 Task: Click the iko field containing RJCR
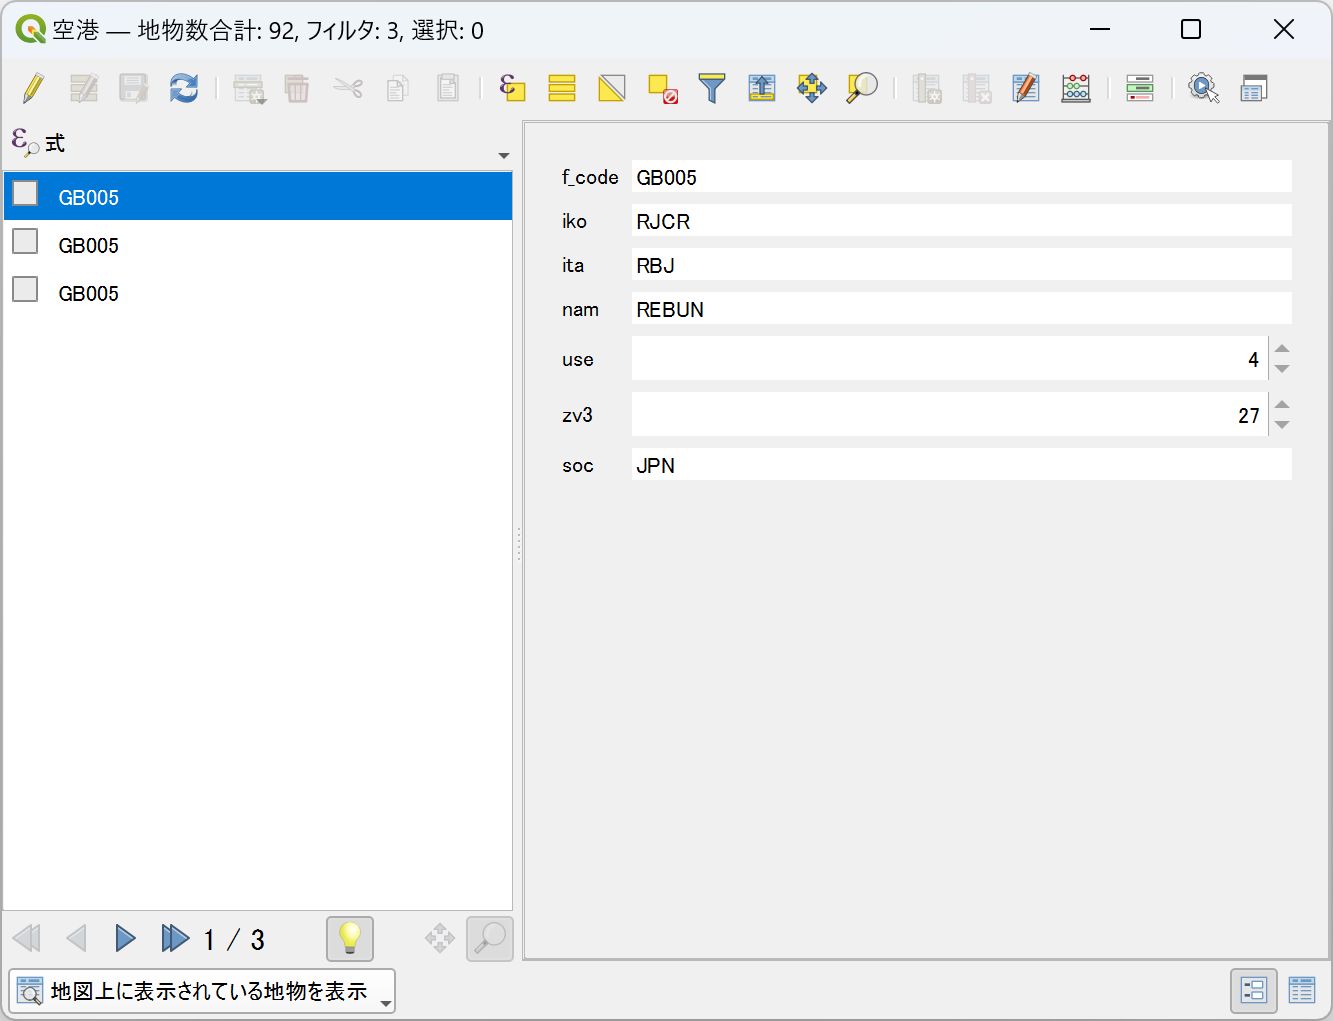point(962,221)
